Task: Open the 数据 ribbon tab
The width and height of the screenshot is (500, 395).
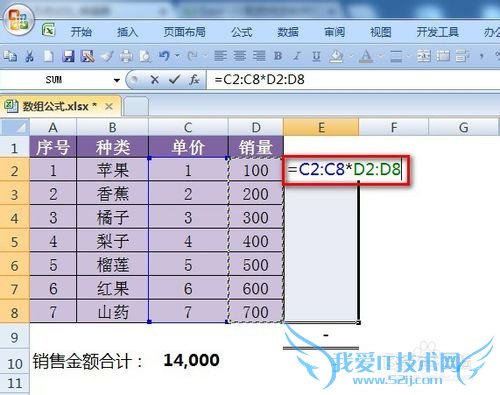Action: coord(288,32)
